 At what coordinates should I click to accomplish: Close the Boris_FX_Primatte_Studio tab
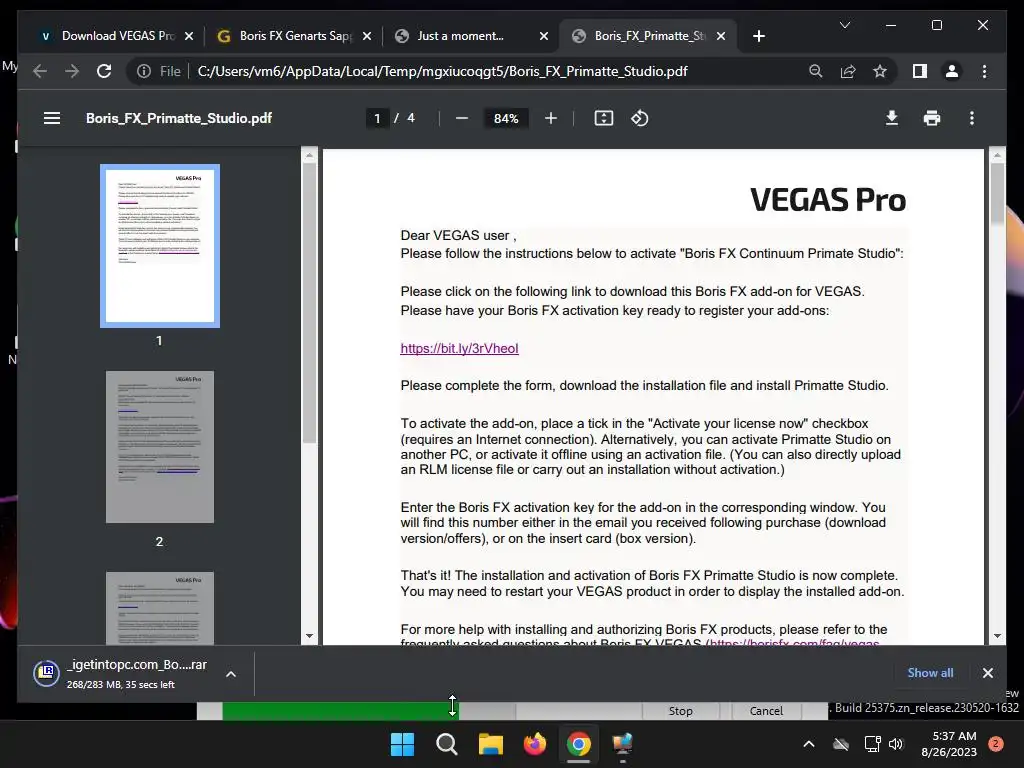721,36
